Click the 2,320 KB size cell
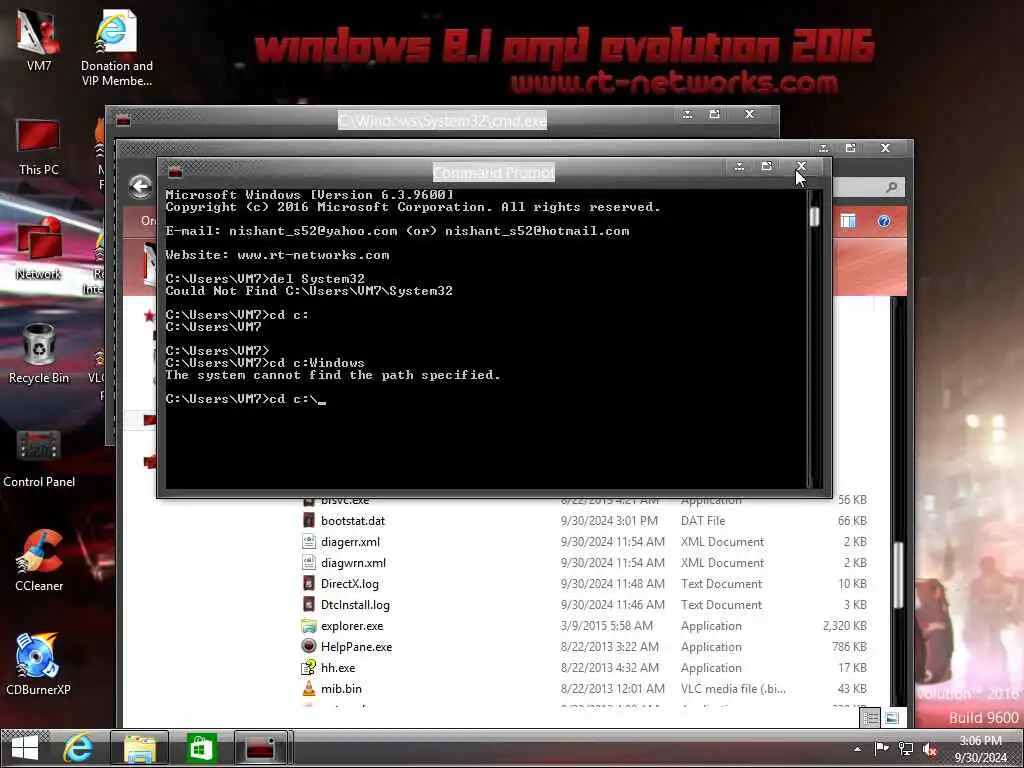 coord(844,626)
